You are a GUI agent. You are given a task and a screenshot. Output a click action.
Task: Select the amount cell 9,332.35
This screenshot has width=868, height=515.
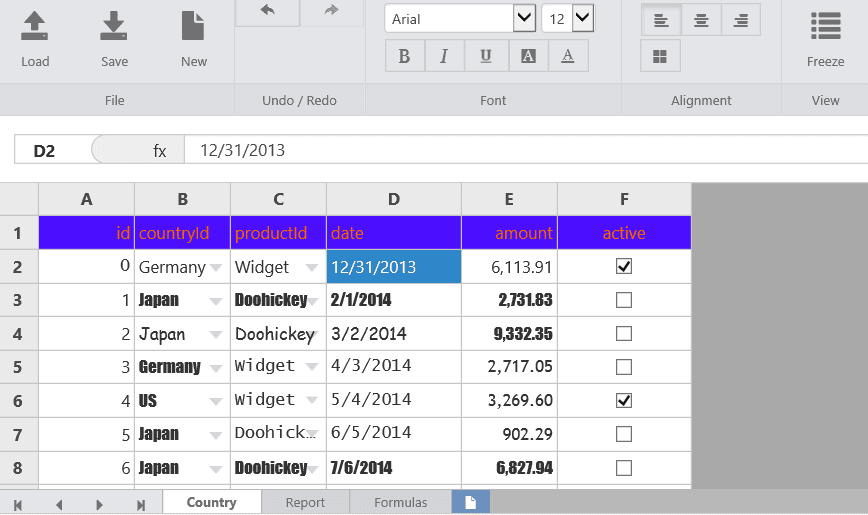tap(509, 333)
